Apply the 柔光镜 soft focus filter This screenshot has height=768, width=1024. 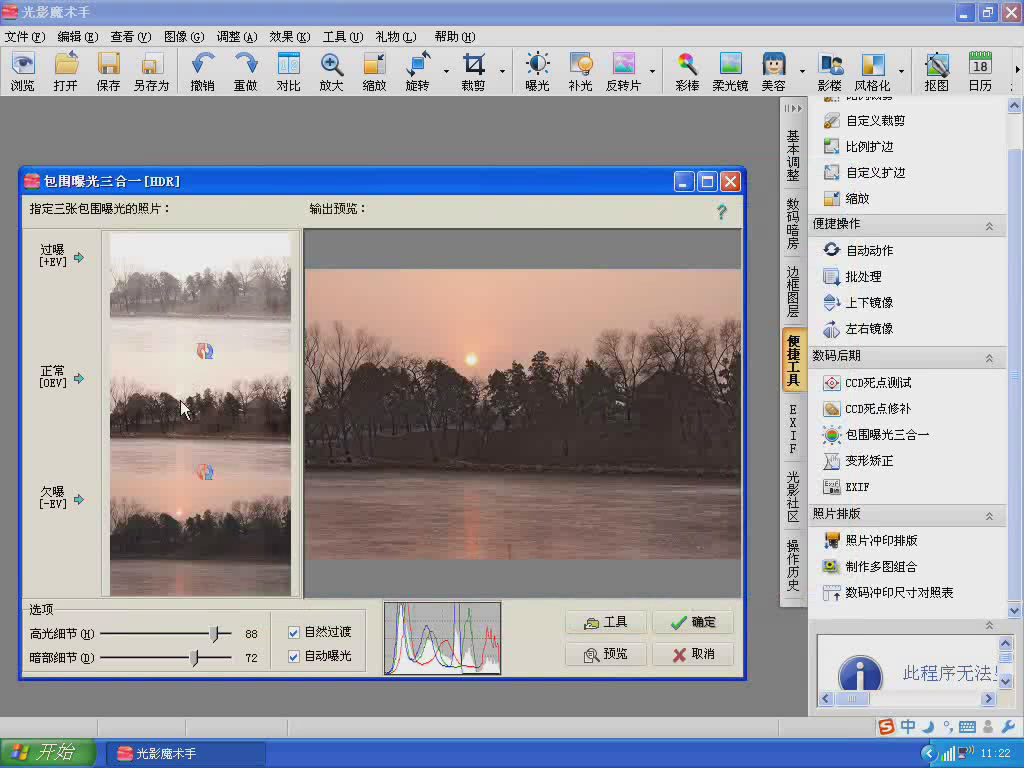tap(730, 71)
